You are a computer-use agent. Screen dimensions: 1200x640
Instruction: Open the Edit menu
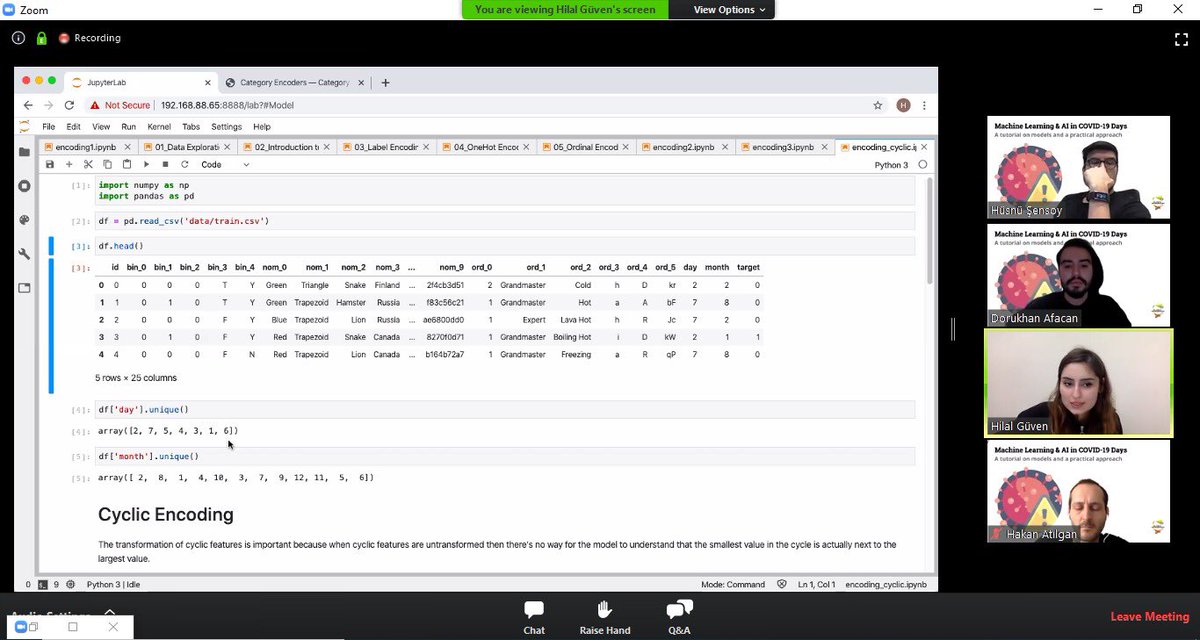click(x=74, y=127)
